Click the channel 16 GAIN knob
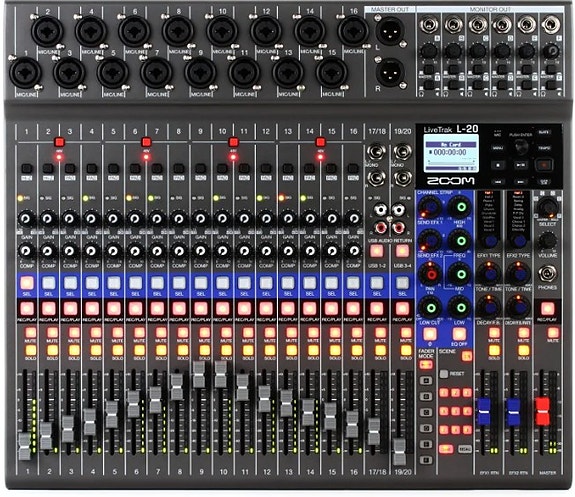The width and height of the screenshot is (575, 497). pos(354,219)
